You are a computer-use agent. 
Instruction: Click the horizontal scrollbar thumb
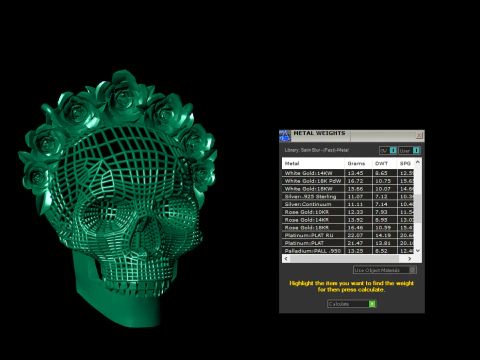tap(344, 259)
